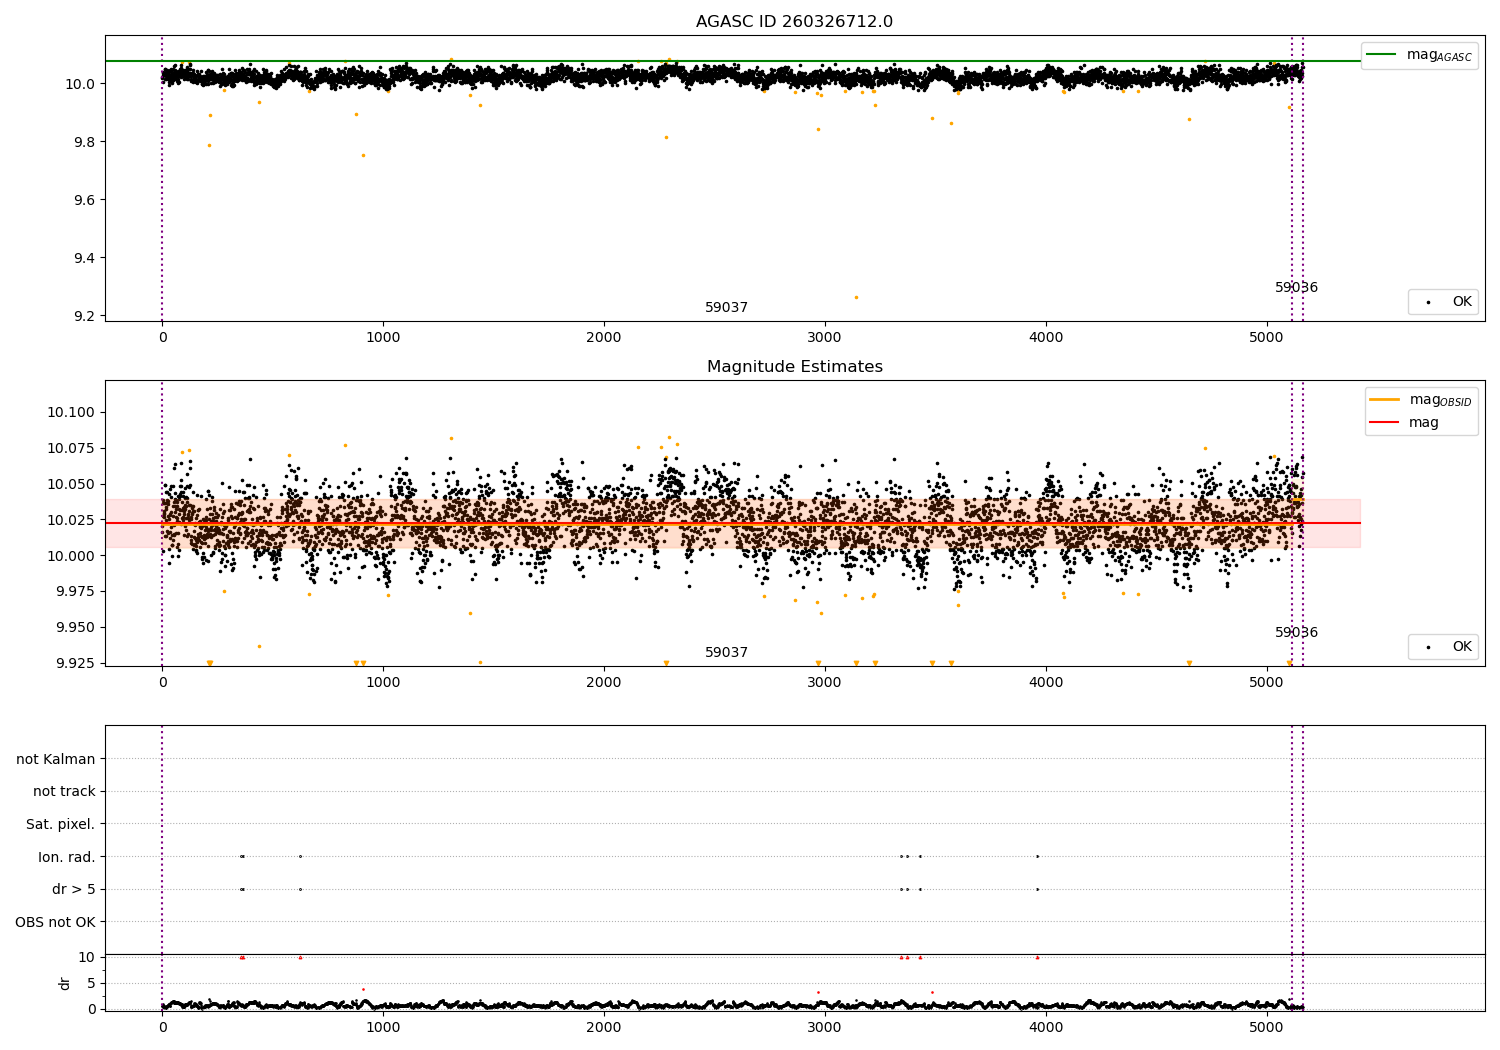Click the '10.0' y-axis tick in top plot

81,84
